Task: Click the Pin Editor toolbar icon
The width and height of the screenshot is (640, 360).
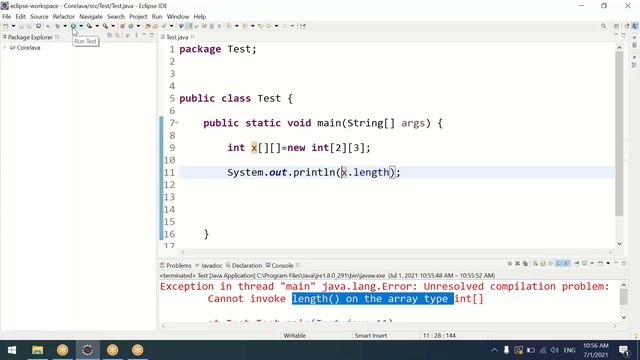Action: tap(303, 26)
